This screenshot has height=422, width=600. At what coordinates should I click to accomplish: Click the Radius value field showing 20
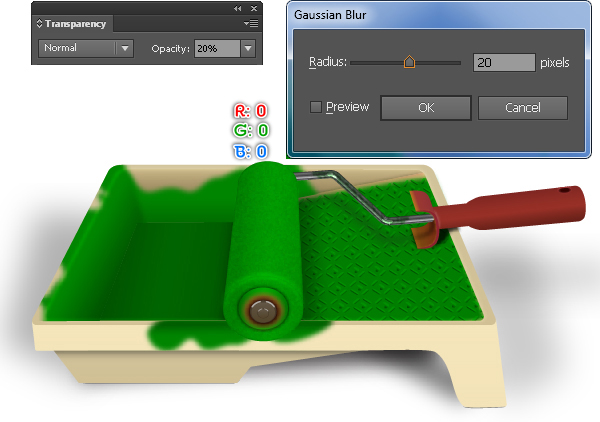pos(504,62)
